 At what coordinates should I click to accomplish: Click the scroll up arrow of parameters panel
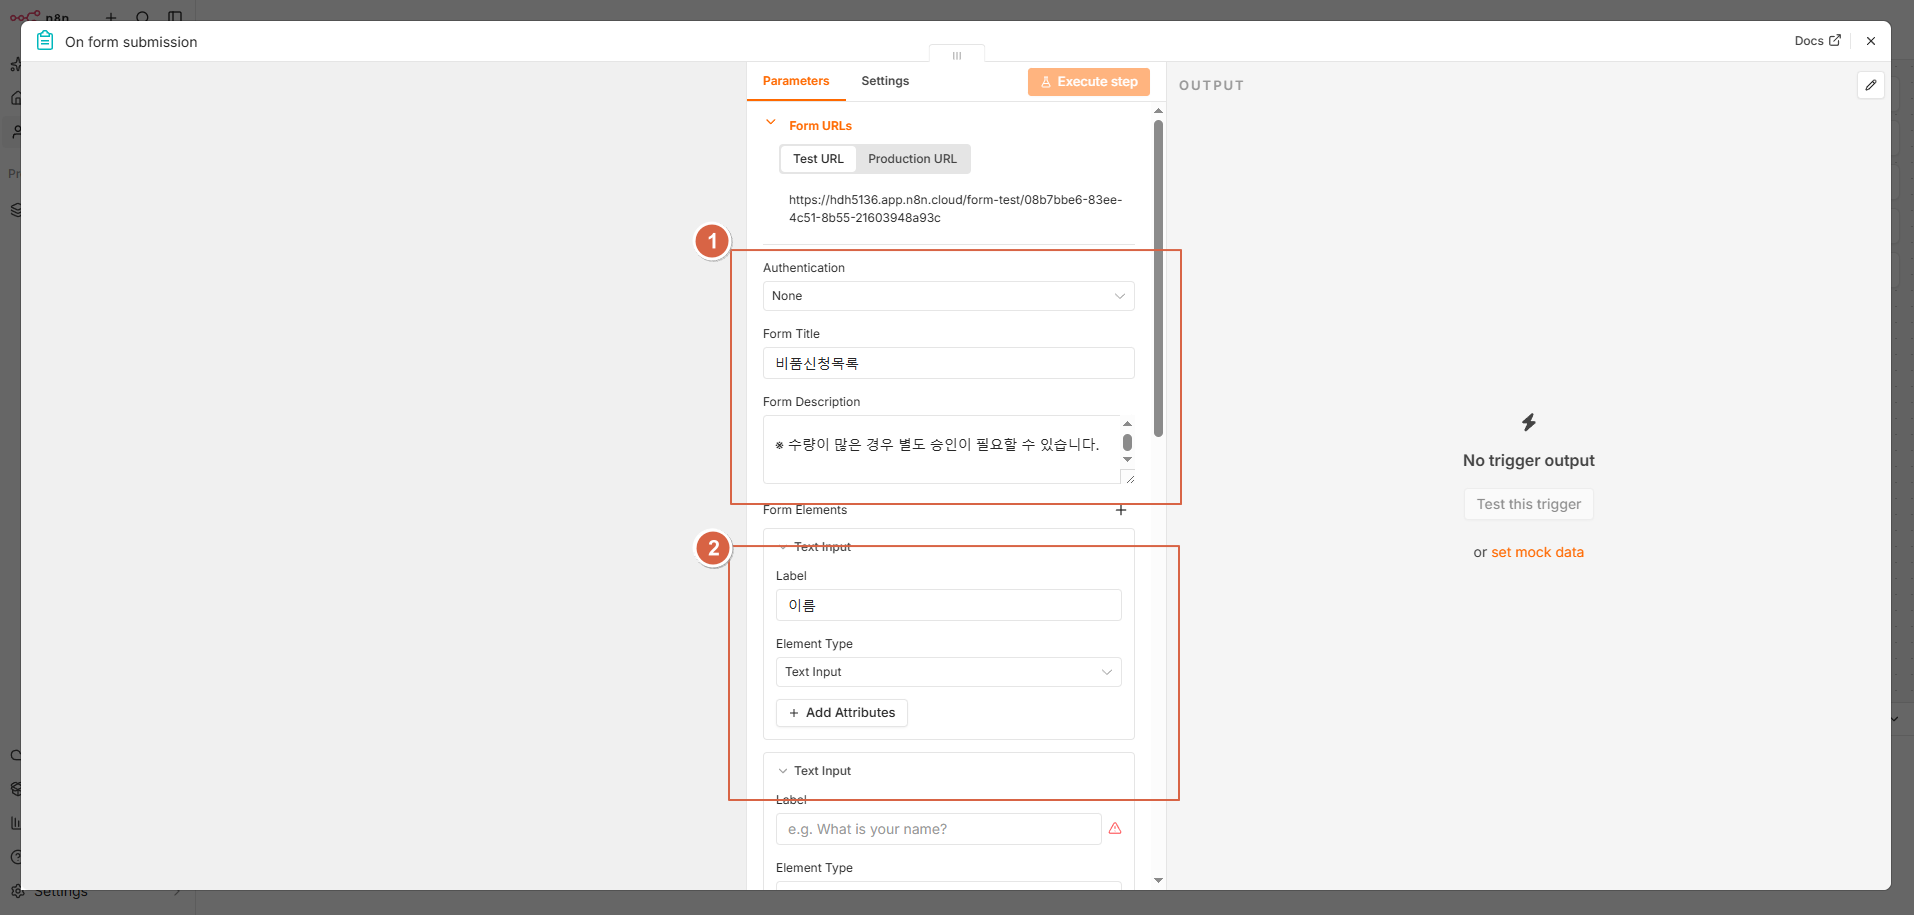tap(1158, 110)
